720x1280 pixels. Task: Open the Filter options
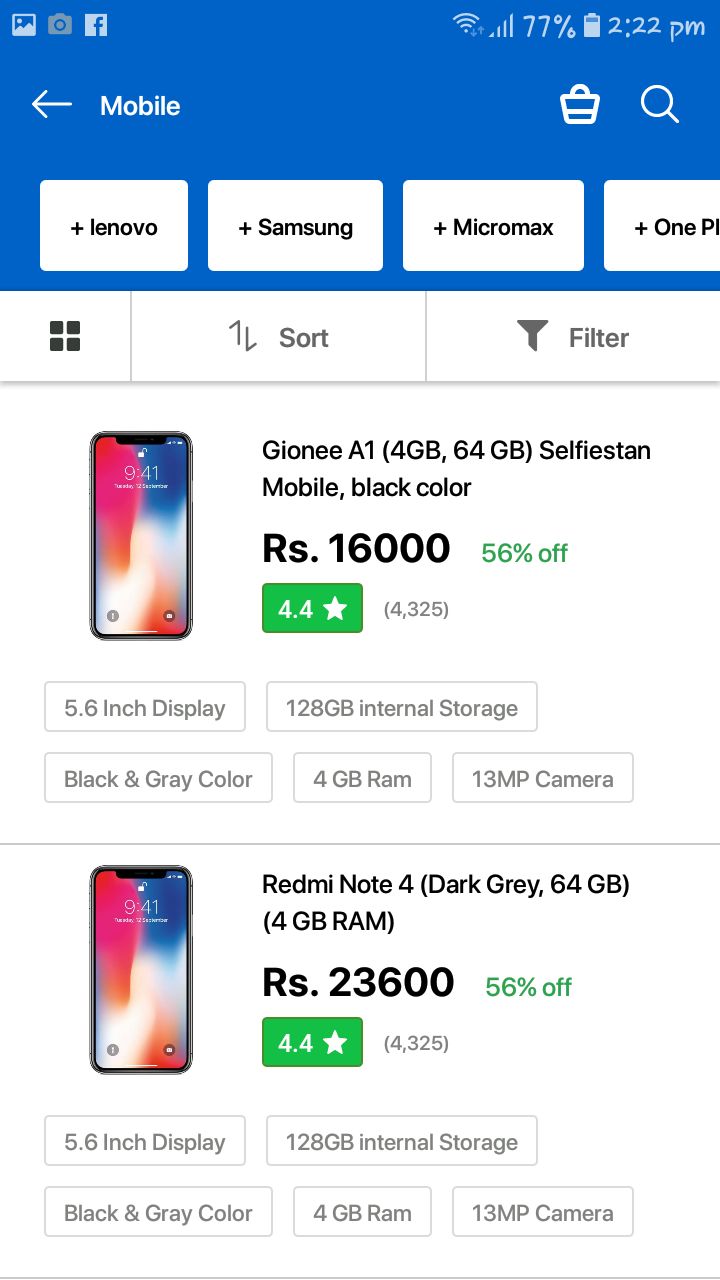598,338
